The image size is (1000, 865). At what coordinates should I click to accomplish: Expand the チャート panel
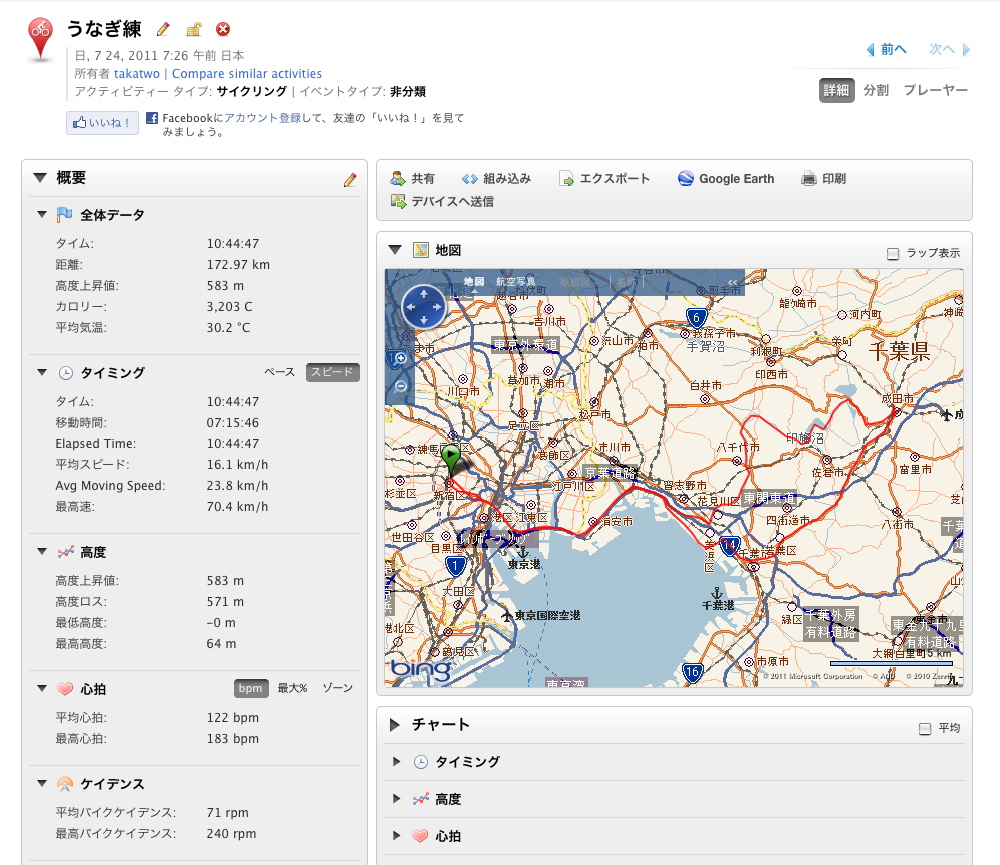[395, 725]
